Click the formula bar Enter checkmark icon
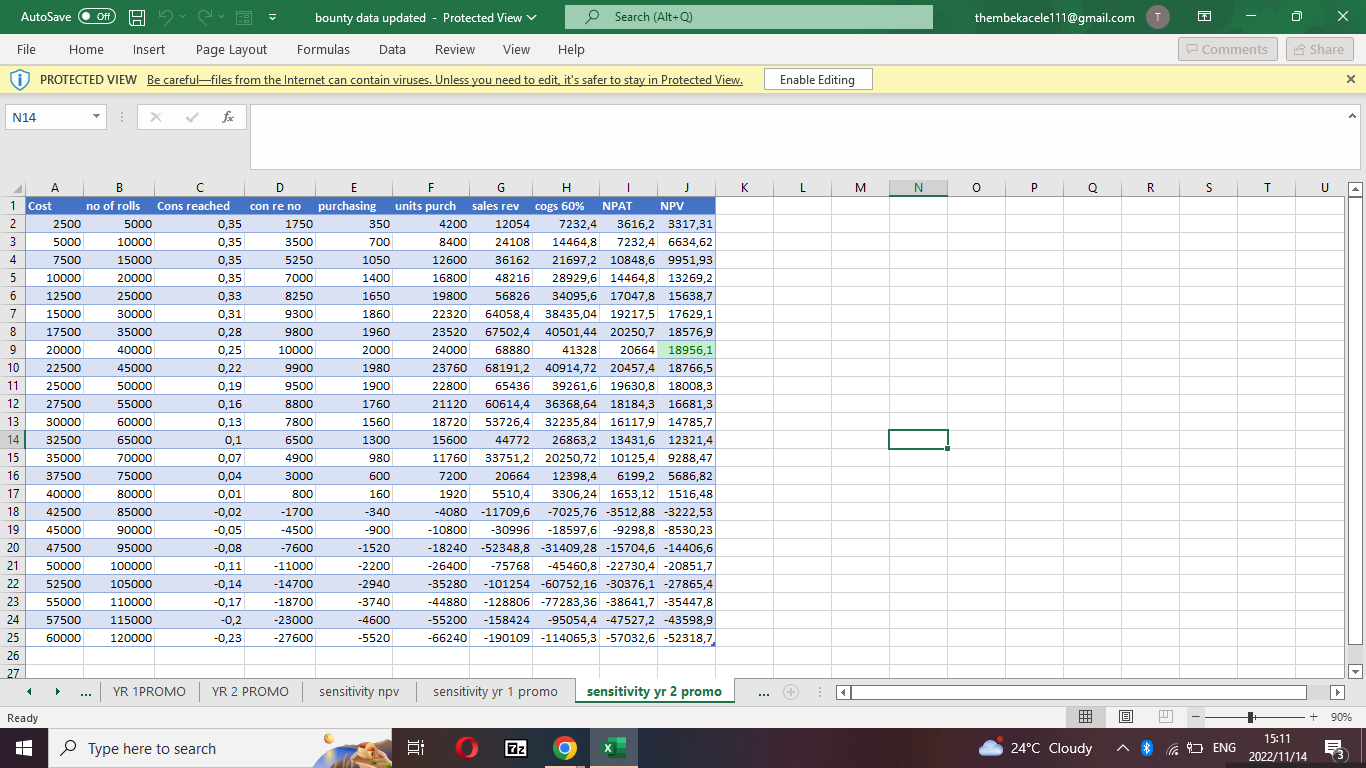Image resolution: width=1366 pixels, height=768 pixels. pos(192,117)
